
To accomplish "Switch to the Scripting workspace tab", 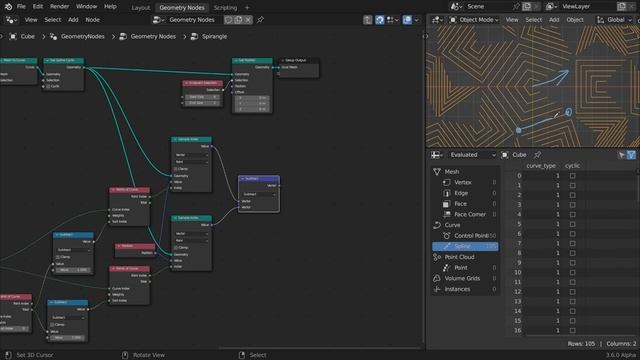I will click(x=225, y=7).
